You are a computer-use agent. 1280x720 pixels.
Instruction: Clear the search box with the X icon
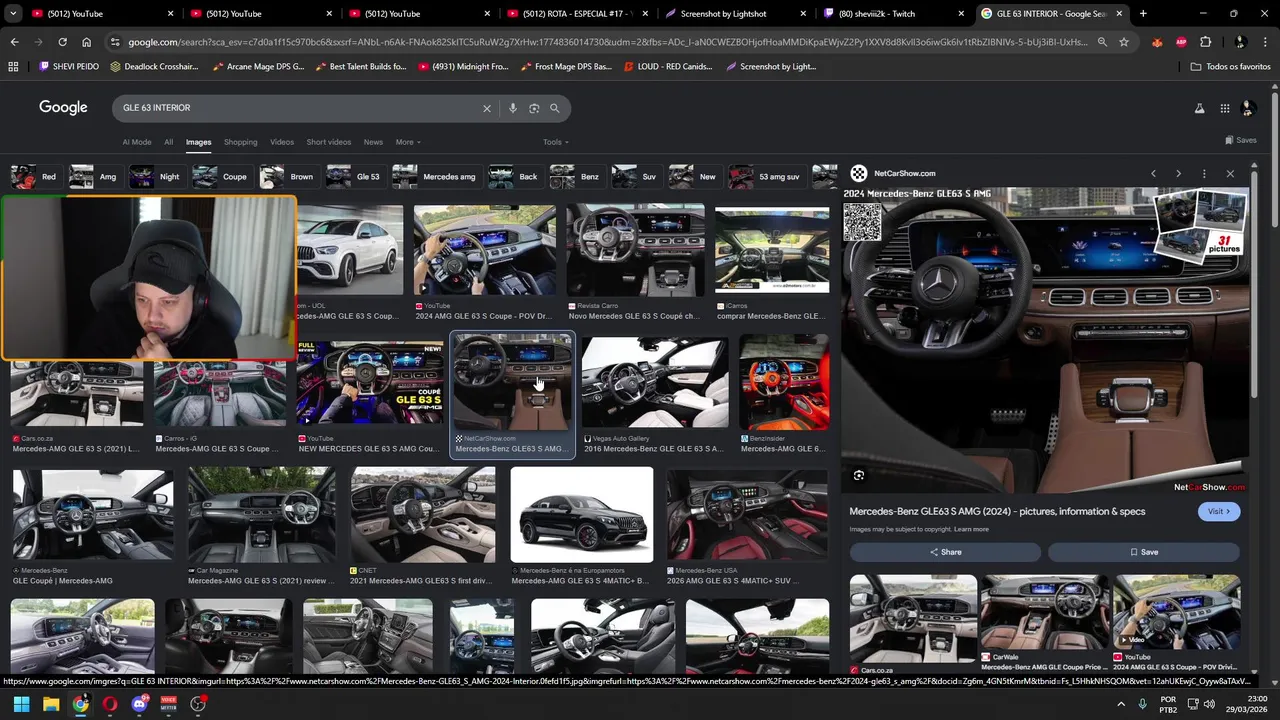[487, 108]
